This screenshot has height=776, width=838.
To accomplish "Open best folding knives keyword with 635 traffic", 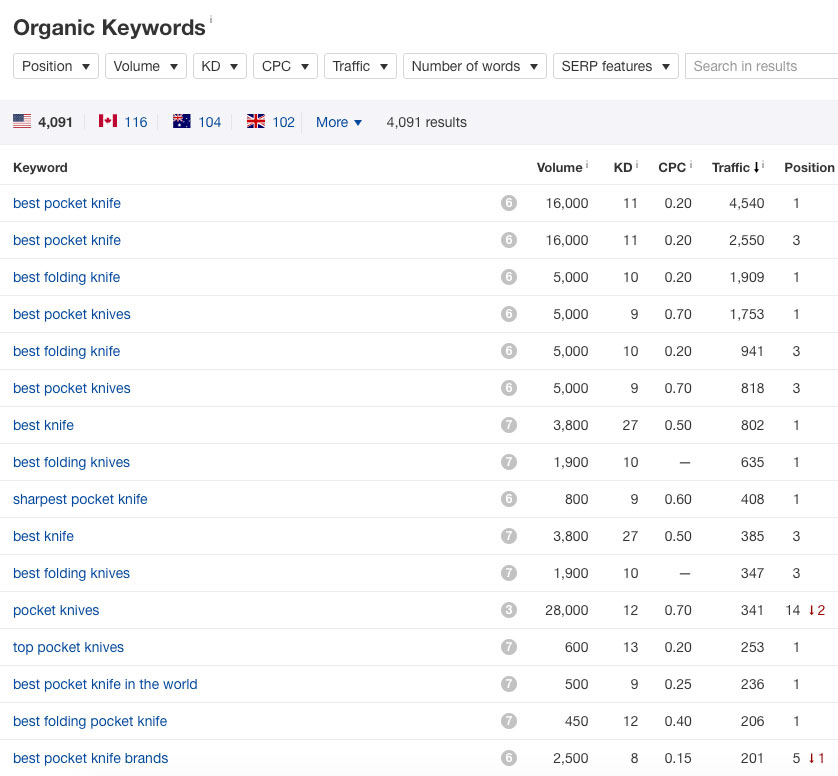I will coord(71,462).
